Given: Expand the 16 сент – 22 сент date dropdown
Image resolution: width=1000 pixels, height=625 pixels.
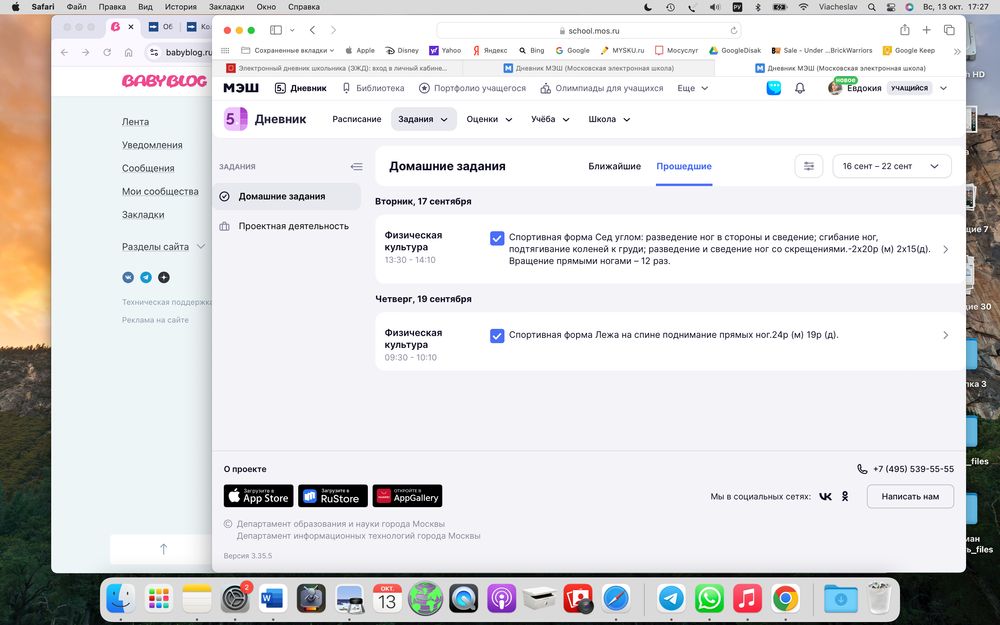Looking at the screenshot, I should coord(891,166).
